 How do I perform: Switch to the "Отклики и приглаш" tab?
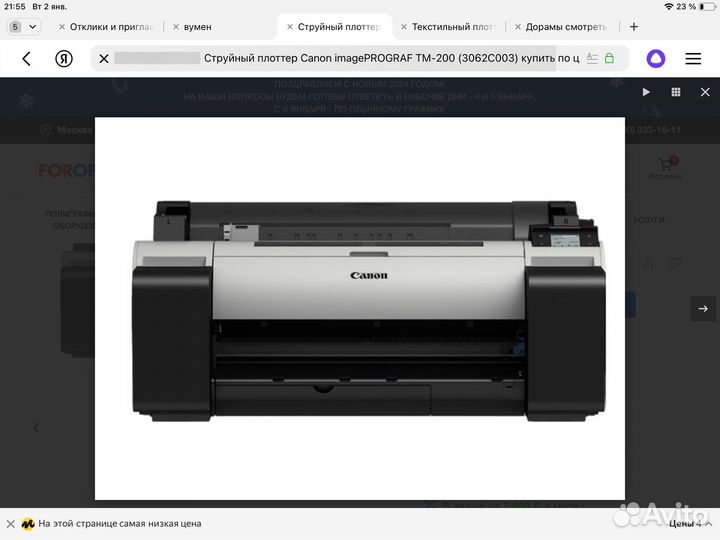pos(110,27)
